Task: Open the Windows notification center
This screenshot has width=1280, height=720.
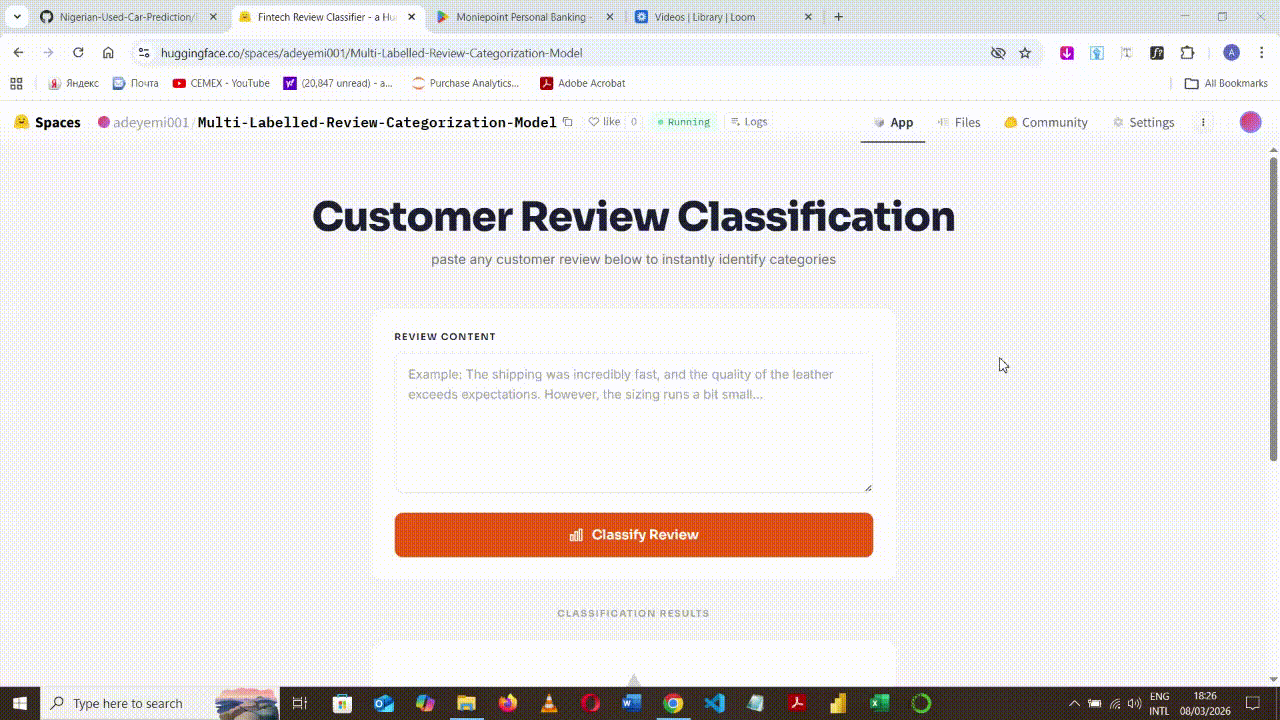Action: [1254, 703]
